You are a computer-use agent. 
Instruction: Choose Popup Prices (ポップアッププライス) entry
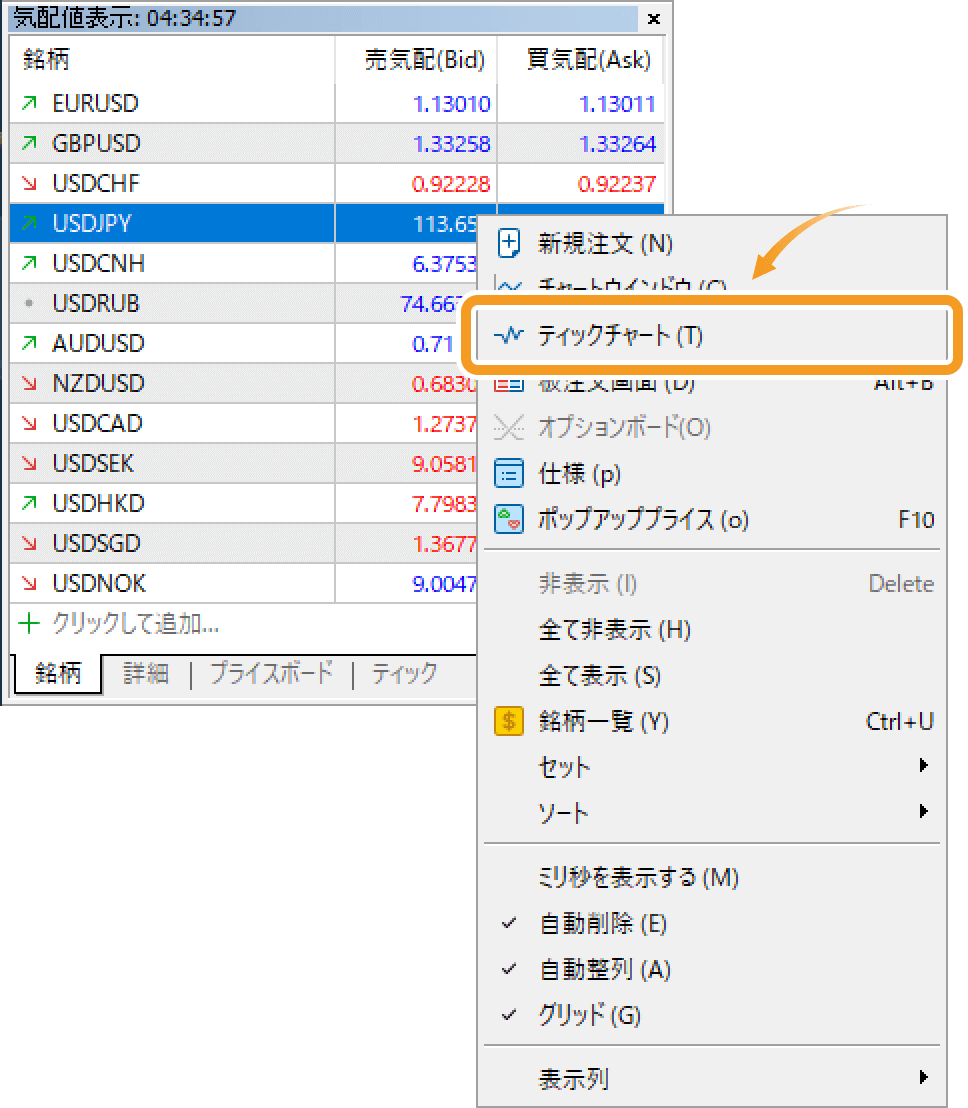pyautogui.click(x=712, y=519)
